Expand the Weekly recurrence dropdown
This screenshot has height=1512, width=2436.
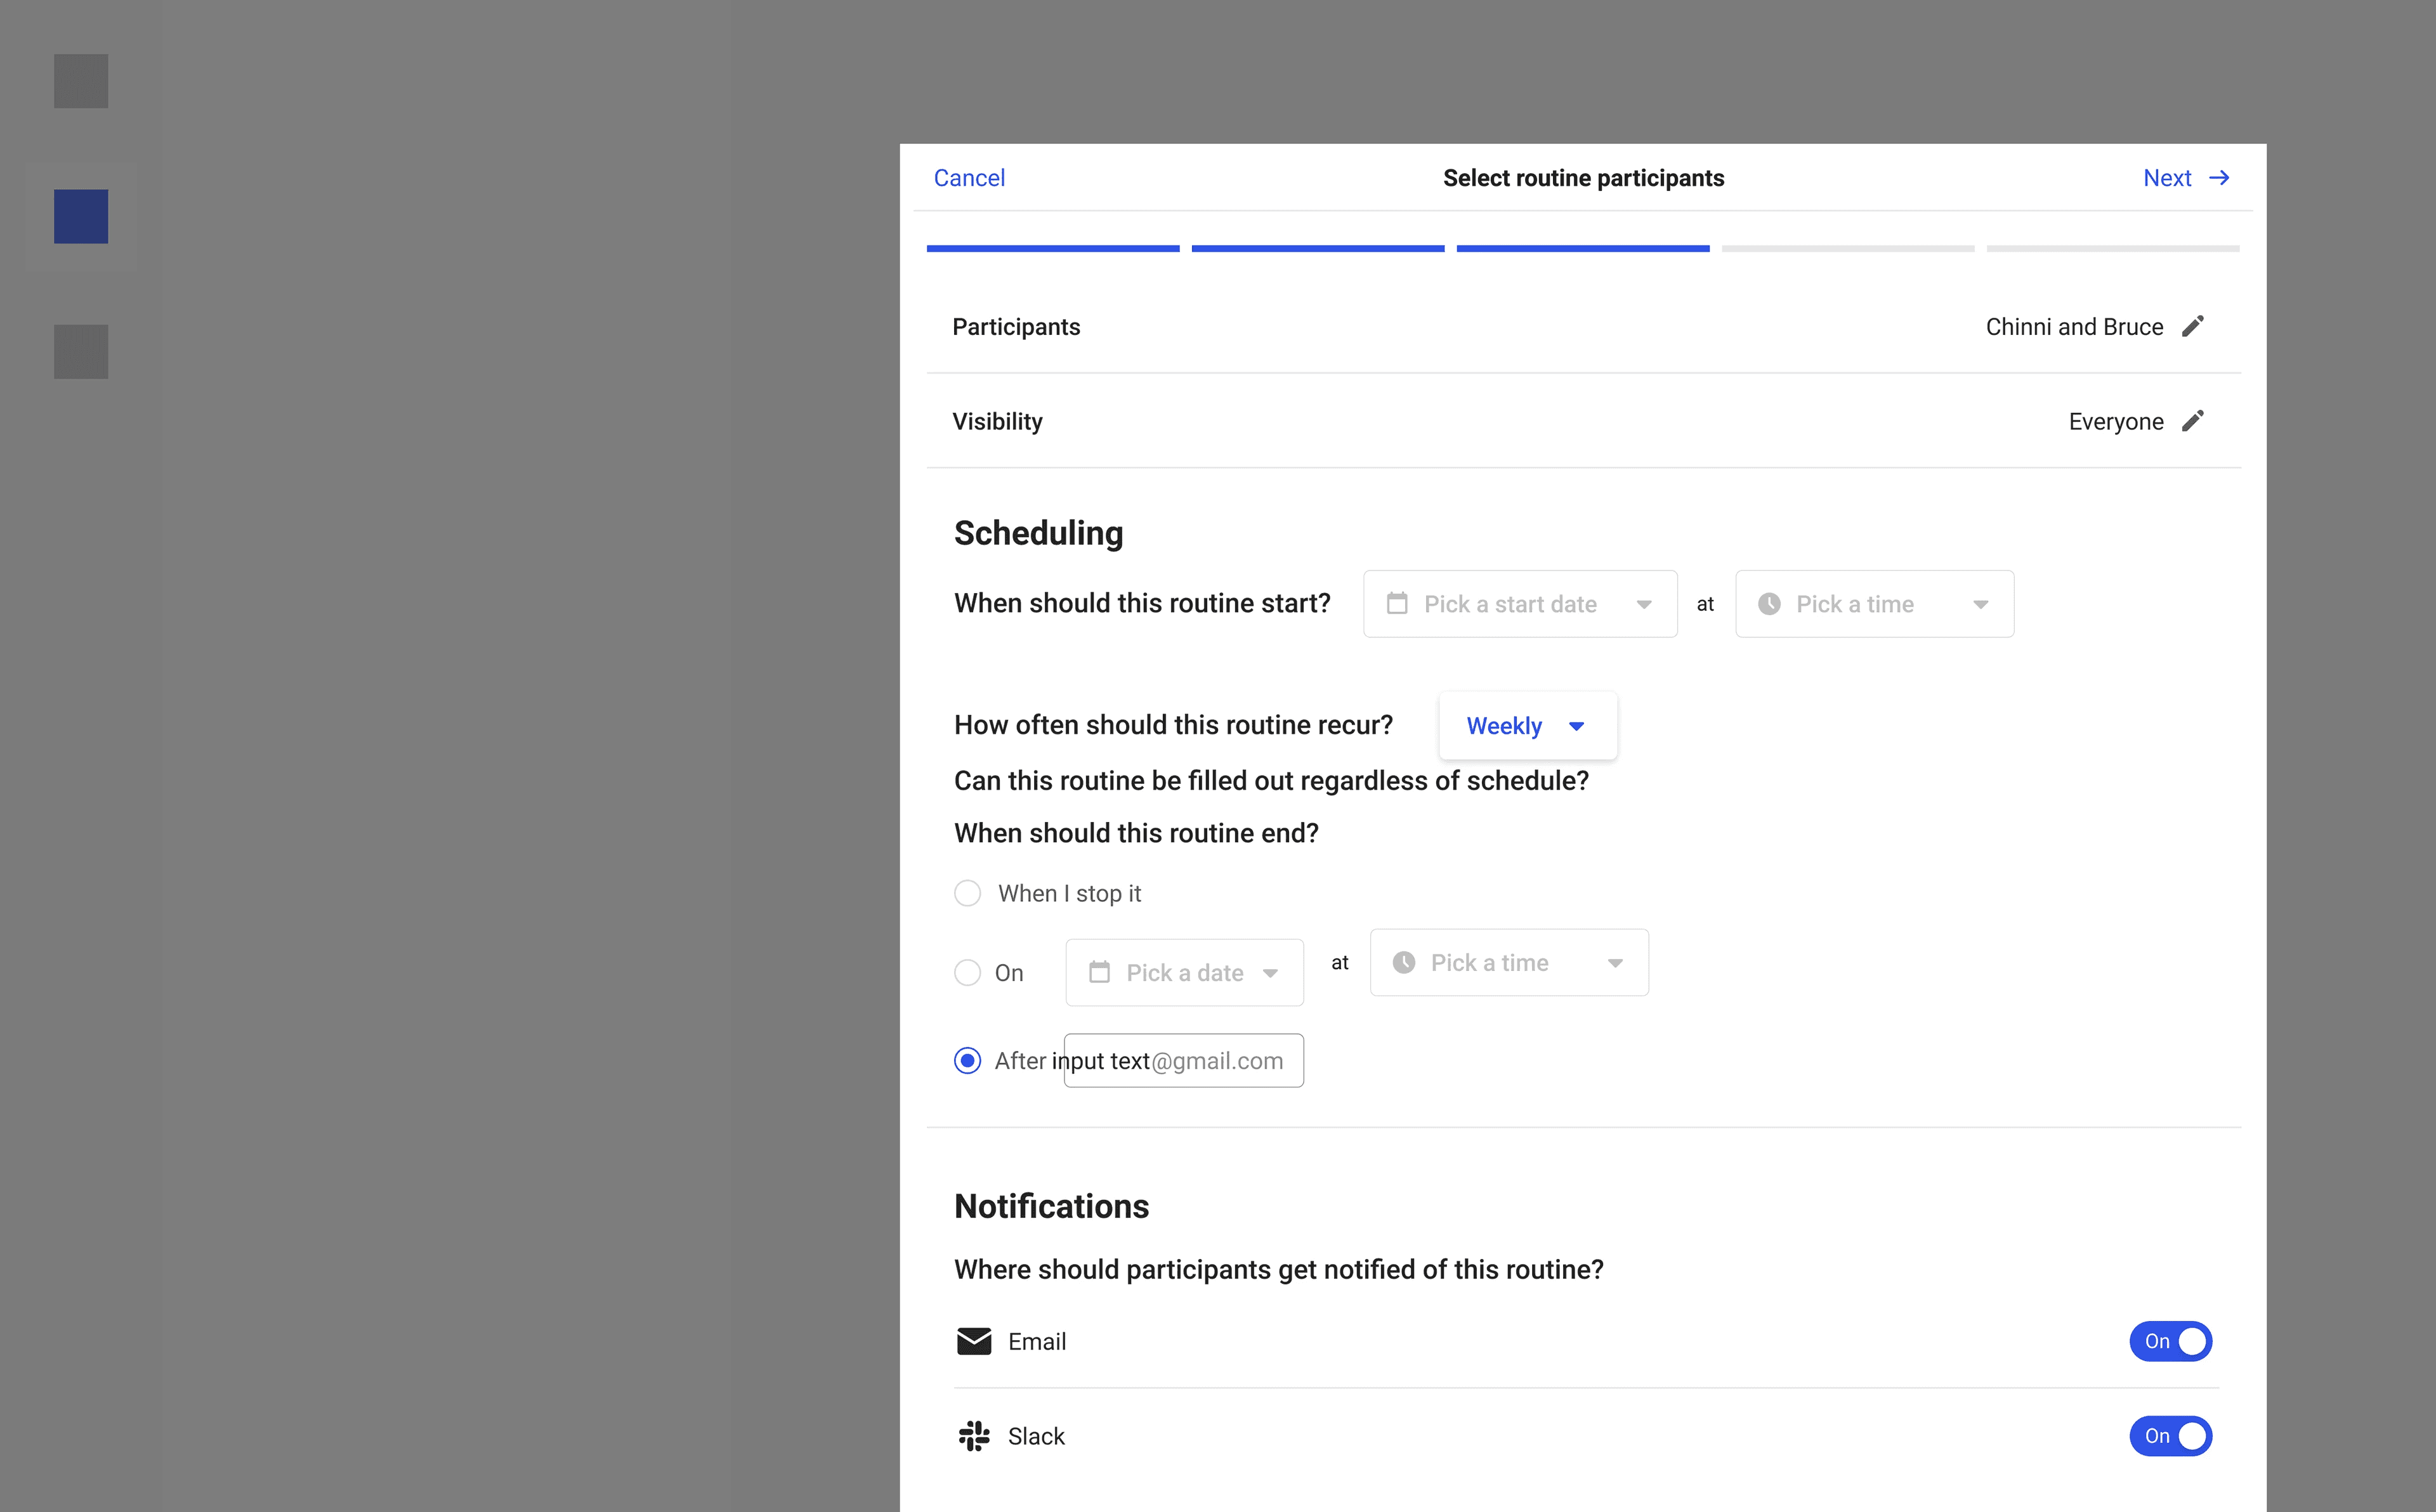1526,726
